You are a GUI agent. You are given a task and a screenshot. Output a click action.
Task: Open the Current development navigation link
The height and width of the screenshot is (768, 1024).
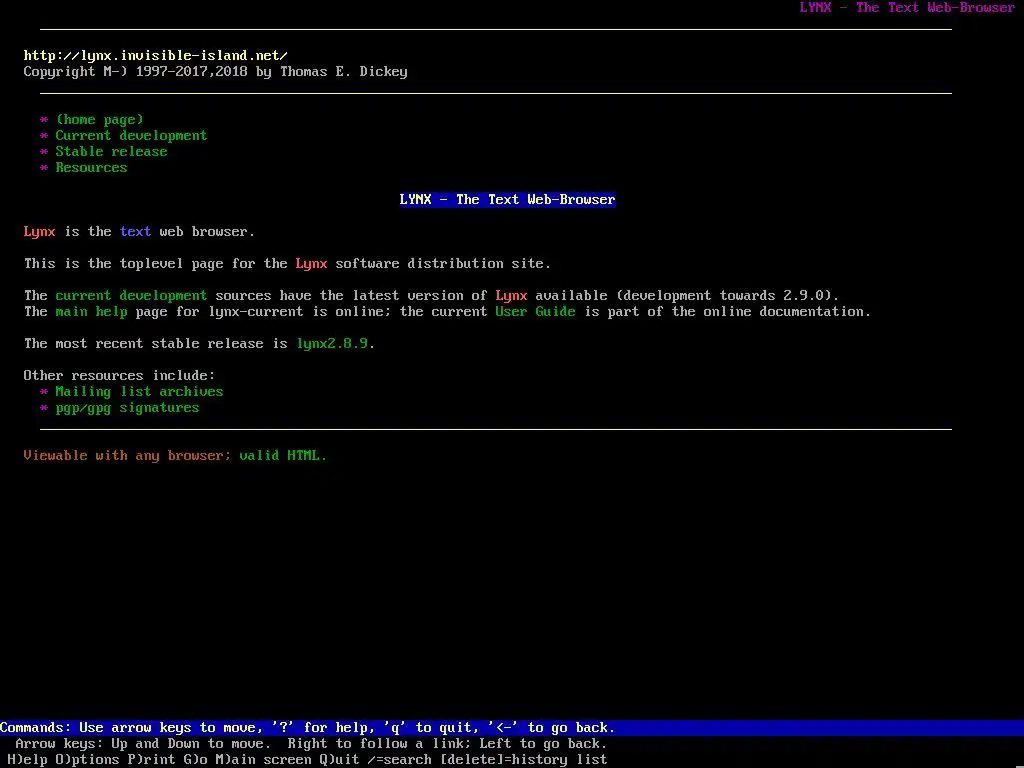tap(131, 135)
